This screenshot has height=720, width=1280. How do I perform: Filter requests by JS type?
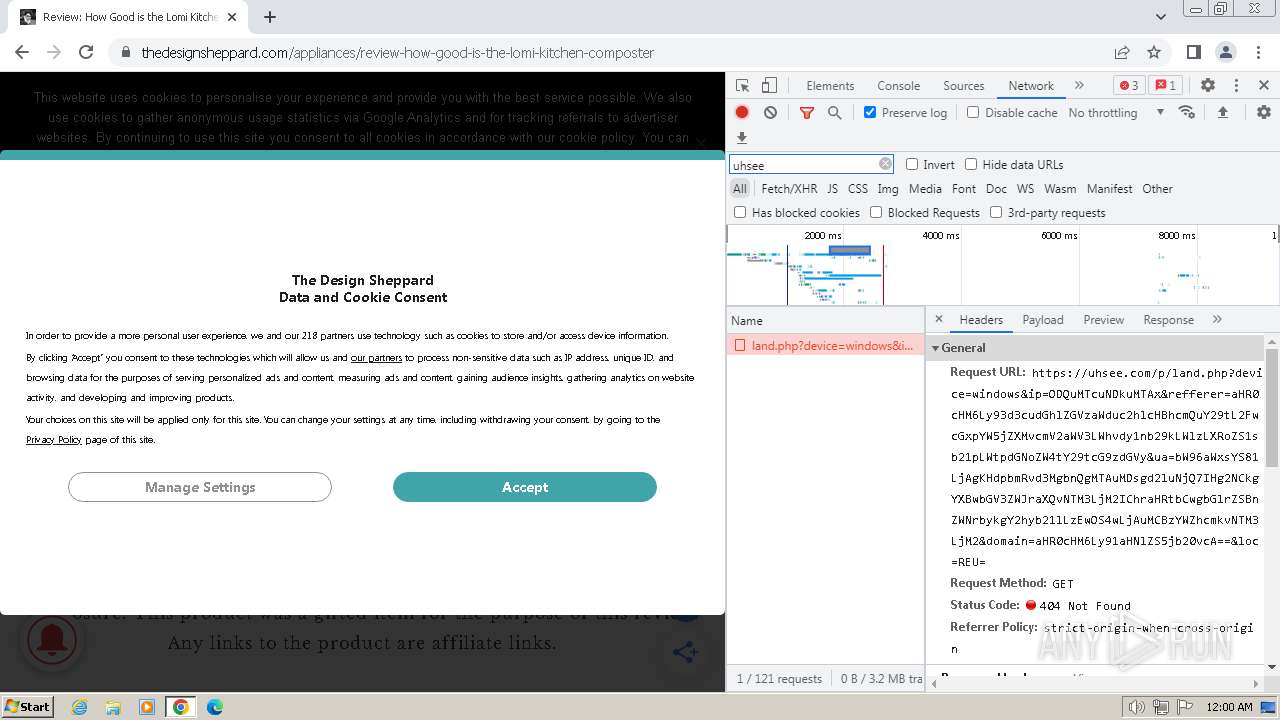click(x=832, y=189)
